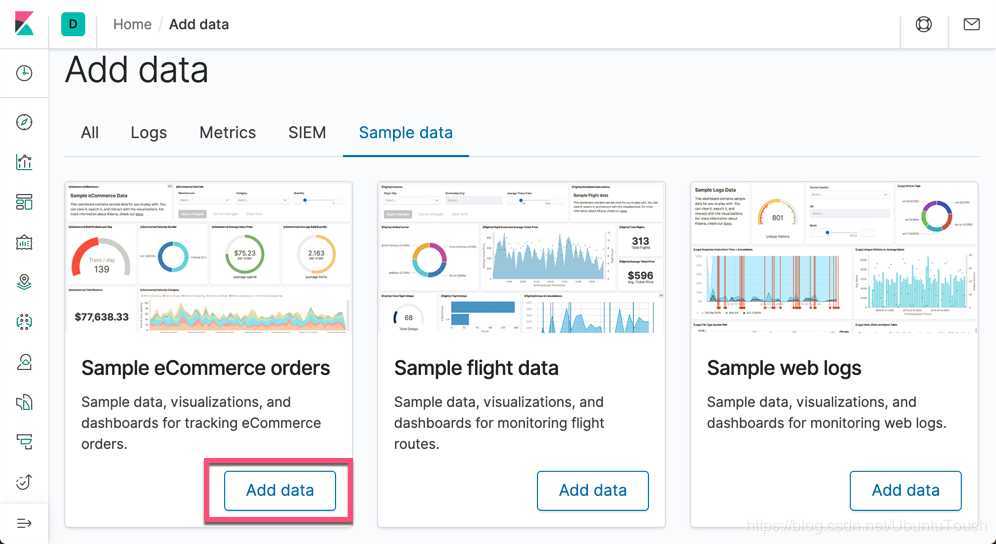Switch to the All tab
This screenshot has width=996, height=544.
tap(90, 132)
